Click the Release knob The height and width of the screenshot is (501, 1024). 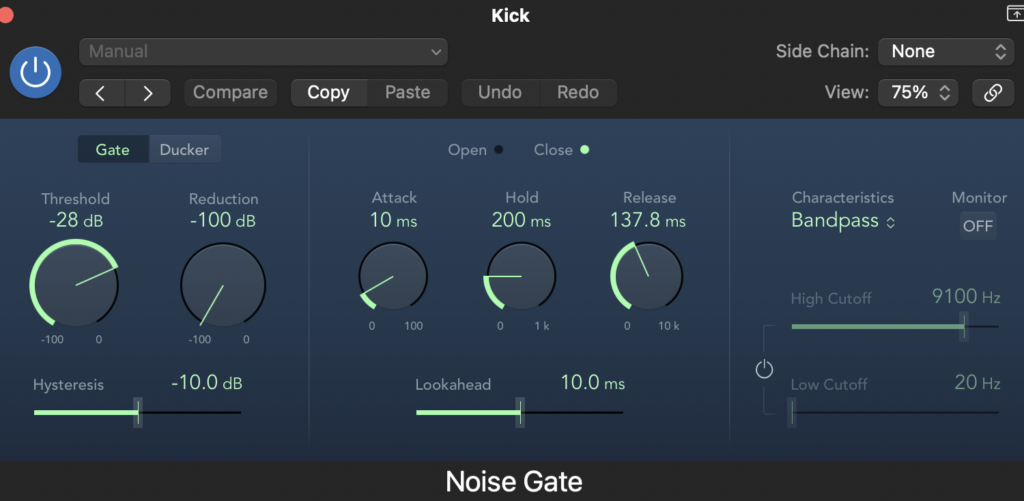pos(647,277)
